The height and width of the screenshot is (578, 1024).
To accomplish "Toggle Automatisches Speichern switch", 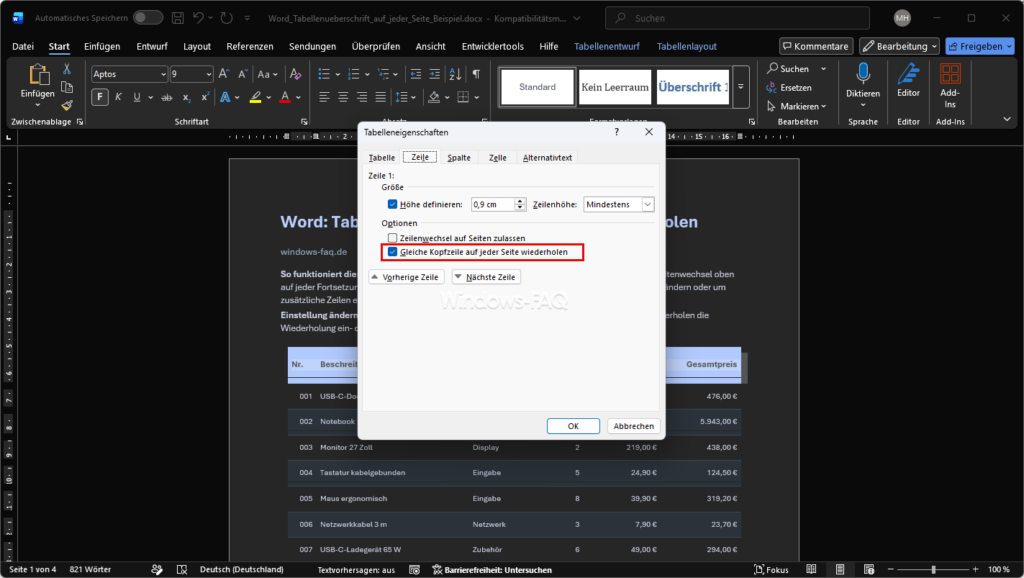I will click(x=148, y=18).
